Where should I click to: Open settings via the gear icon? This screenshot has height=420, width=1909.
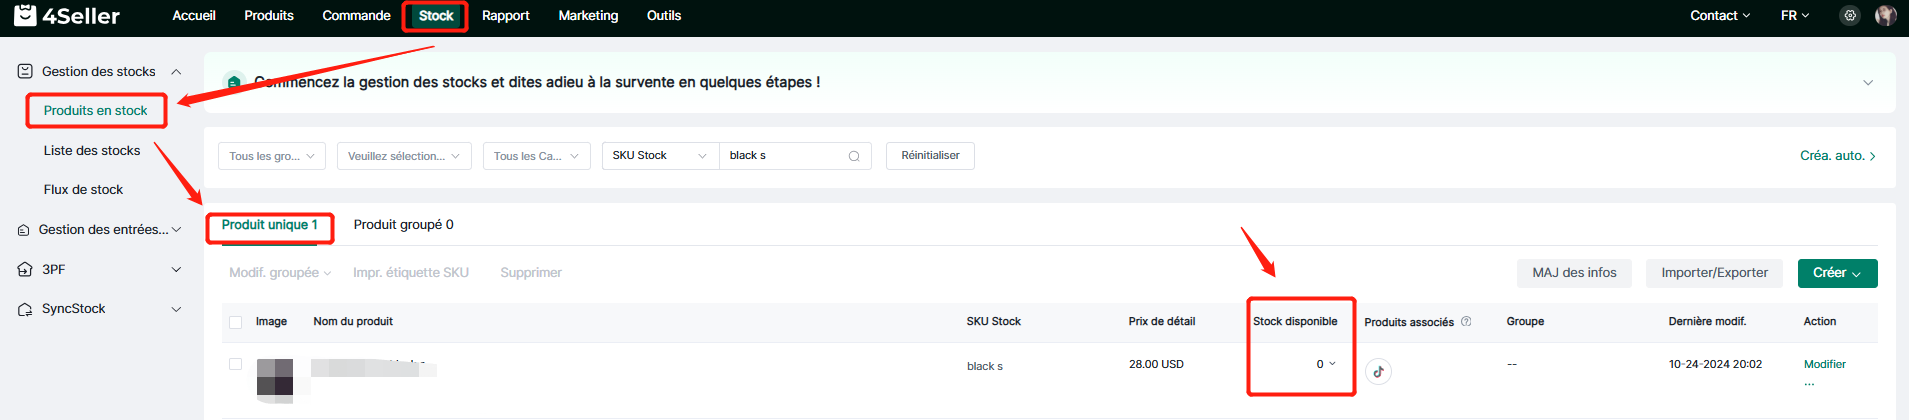(1850, 16)
